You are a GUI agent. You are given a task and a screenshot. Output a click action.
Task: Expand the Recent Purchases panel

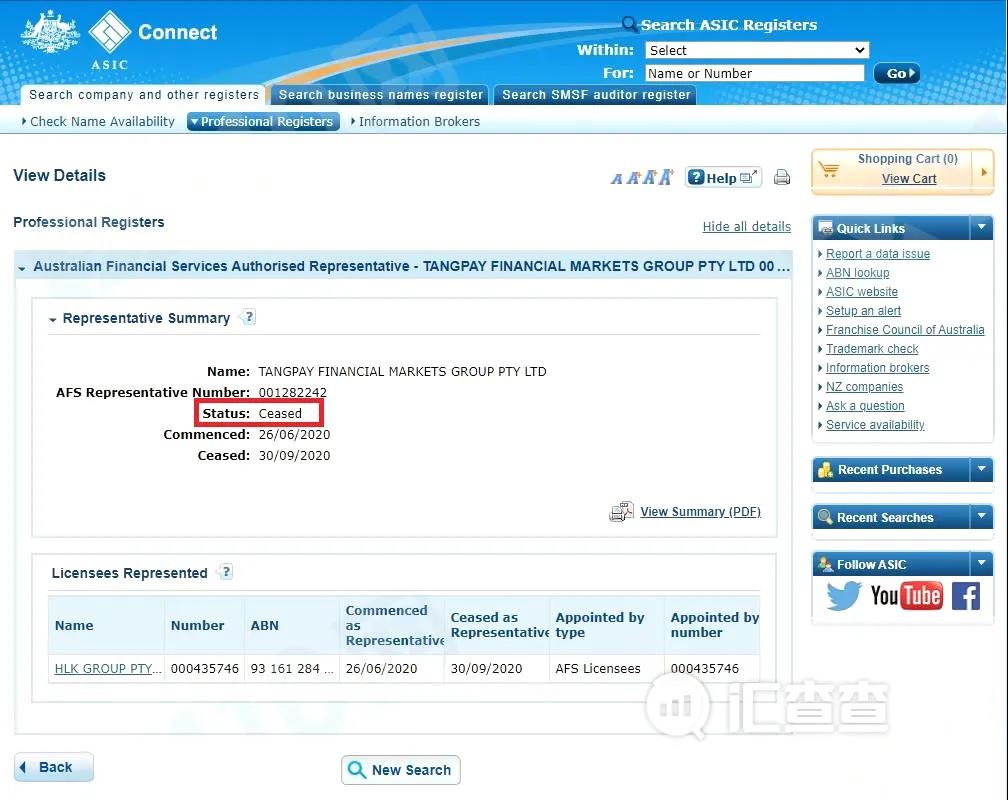tap(981, 469)
